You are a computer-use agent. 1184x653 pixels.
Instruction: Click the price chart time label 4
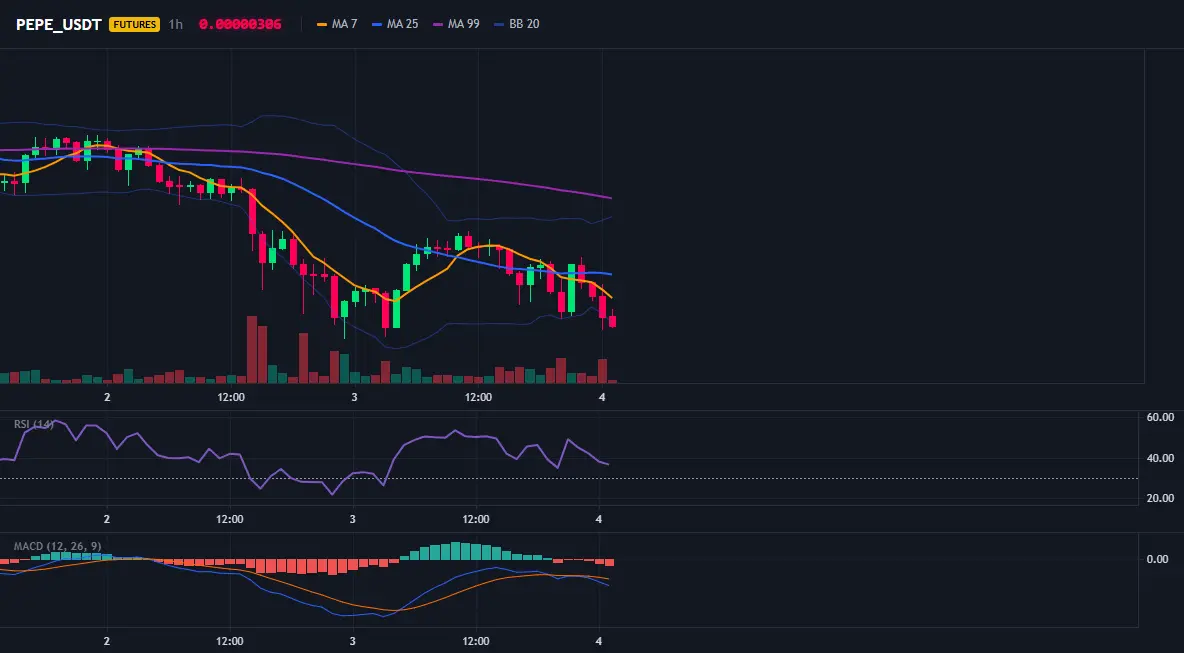(602, 397)
